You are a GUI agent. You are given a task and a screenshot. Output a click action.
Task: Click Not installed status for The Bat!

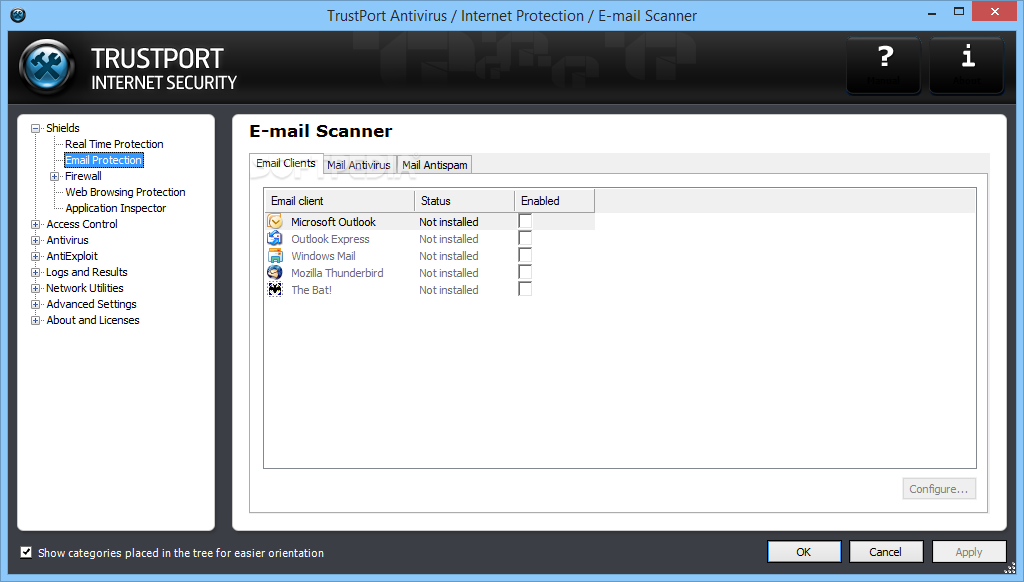(449, 290)
